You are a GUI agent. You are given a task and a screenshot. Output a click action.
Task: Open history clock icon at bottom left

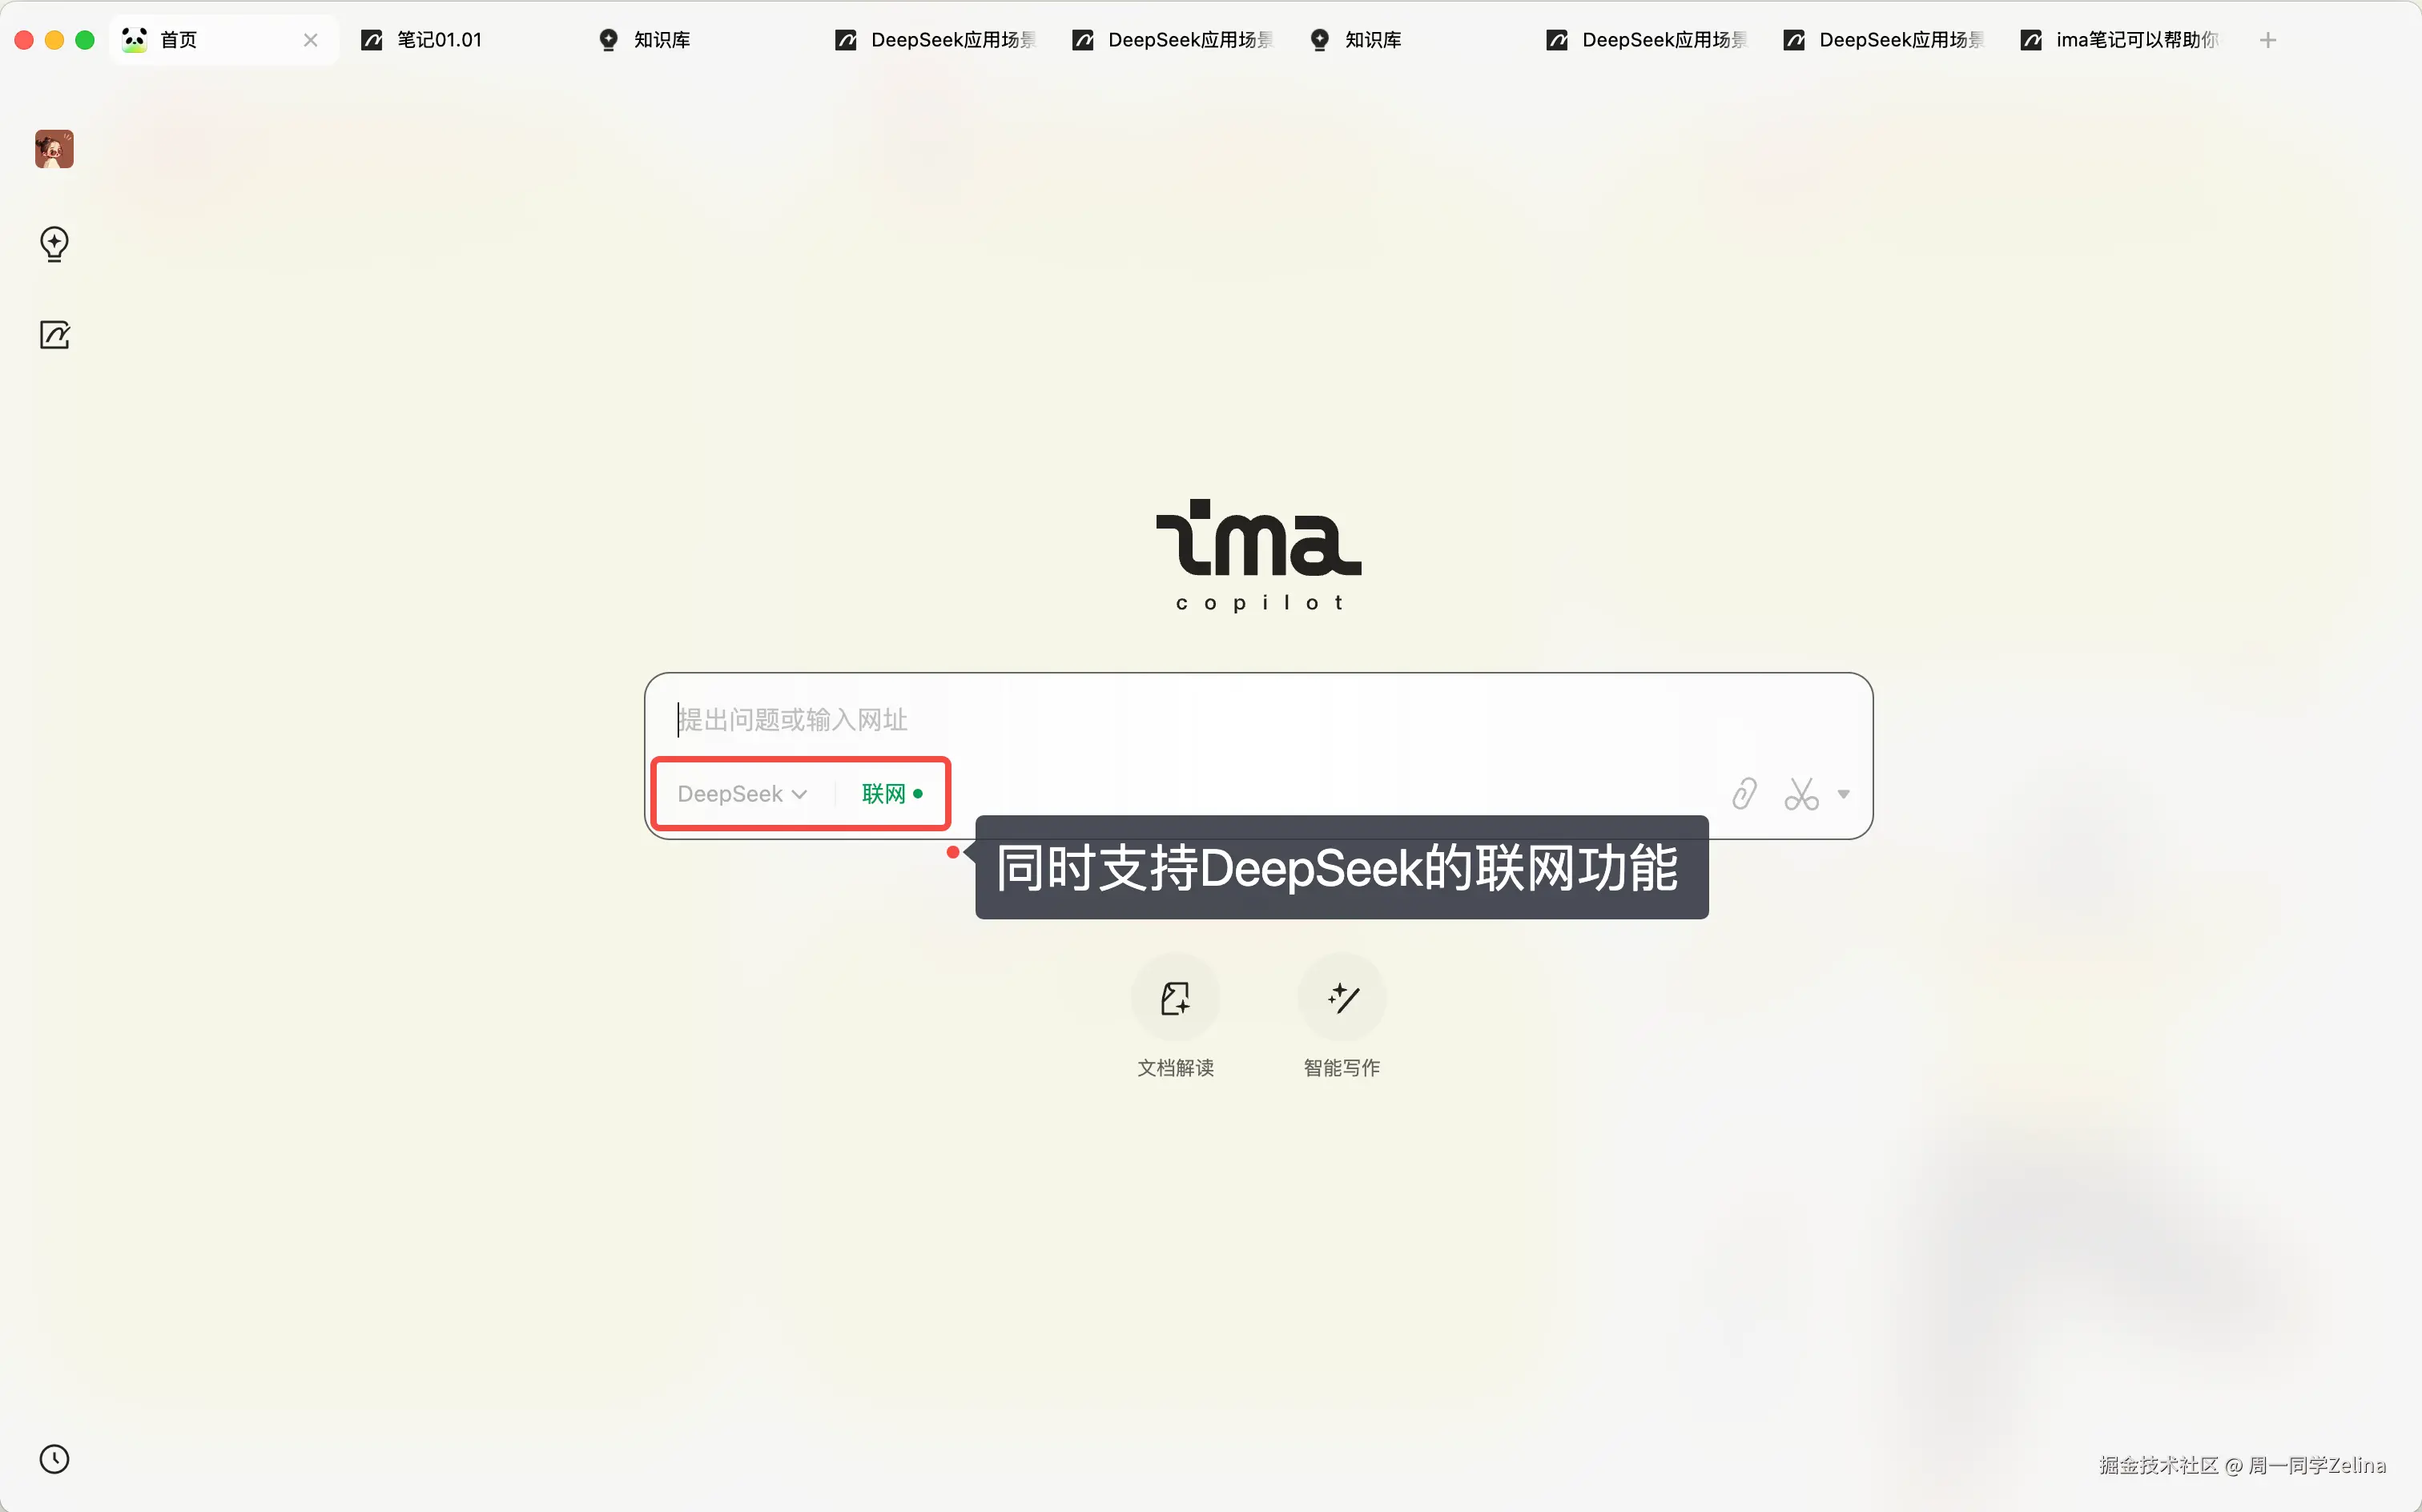click(54, 1459)
